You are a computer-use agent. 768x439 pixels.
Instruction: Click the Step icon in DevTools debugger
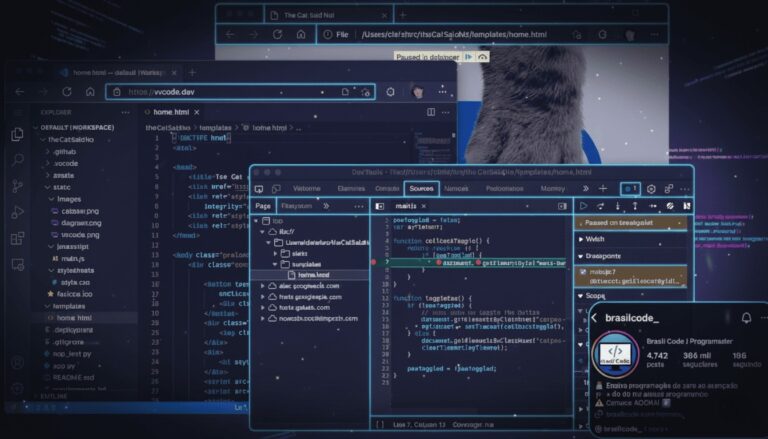coord(652,206)
